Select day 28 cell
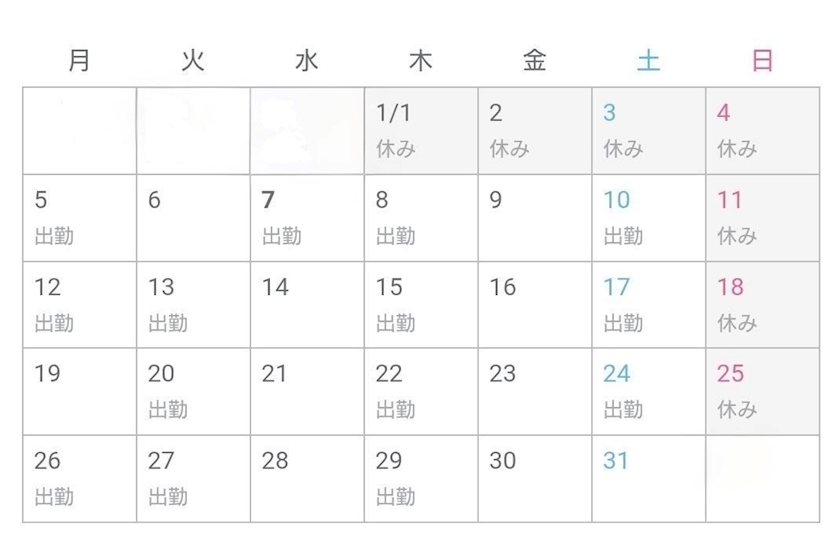The width and height of the screenshot is (840, 560). coord(307,479)
